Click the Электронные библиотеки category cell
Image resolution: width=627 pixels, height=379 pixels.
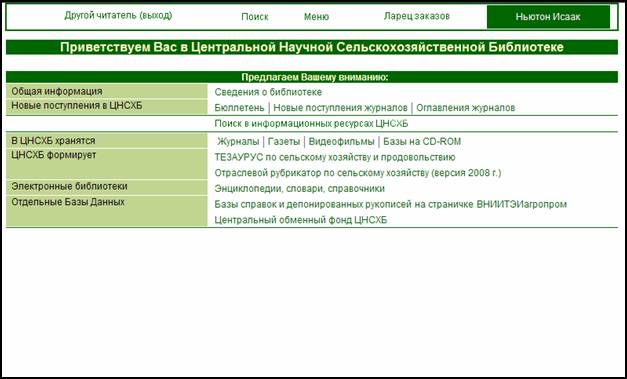tap(107, 187)
